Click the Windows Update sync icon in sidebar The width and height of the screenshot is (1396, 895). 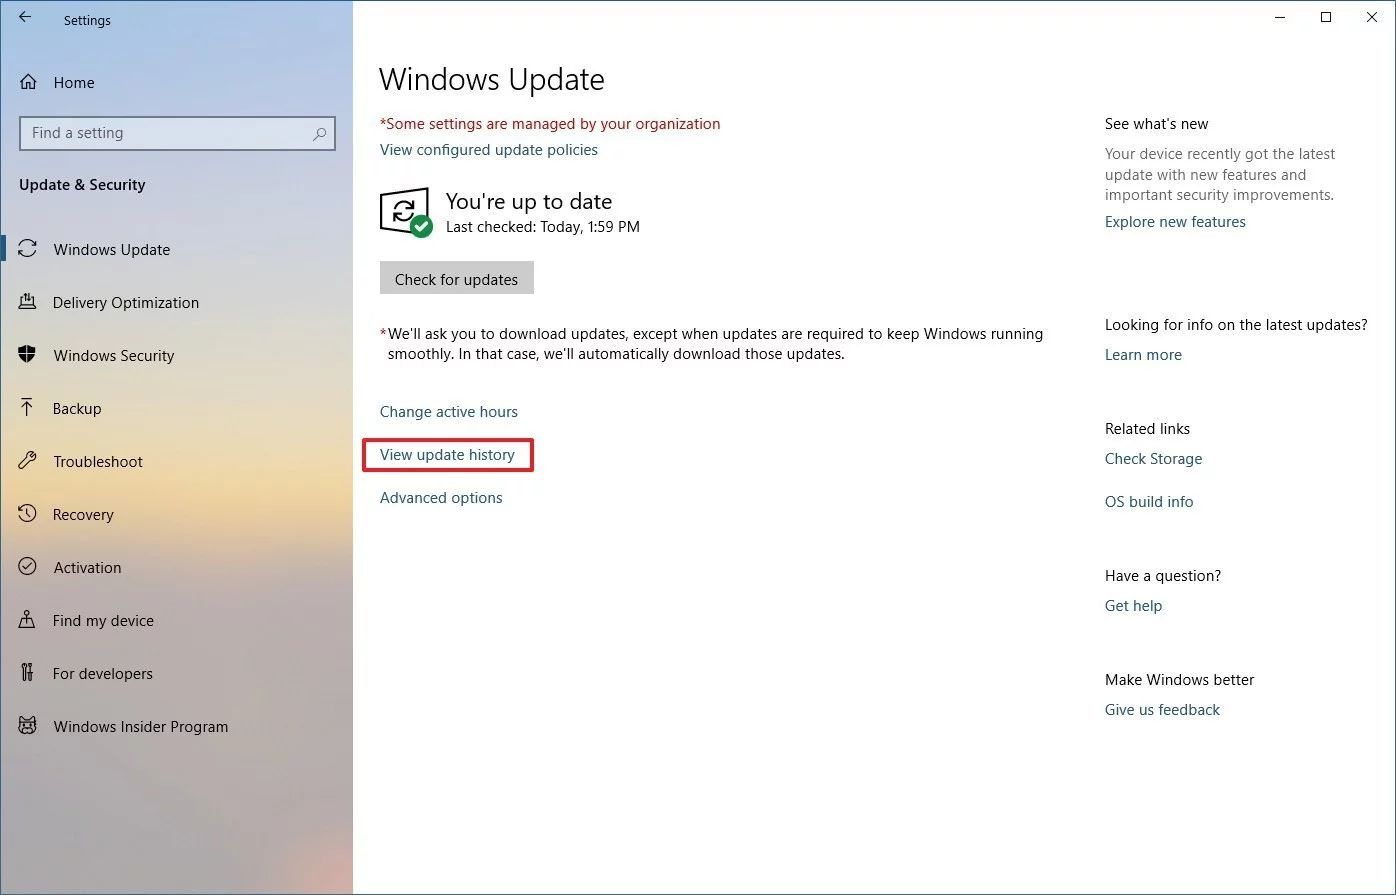(x=28, y=249)
